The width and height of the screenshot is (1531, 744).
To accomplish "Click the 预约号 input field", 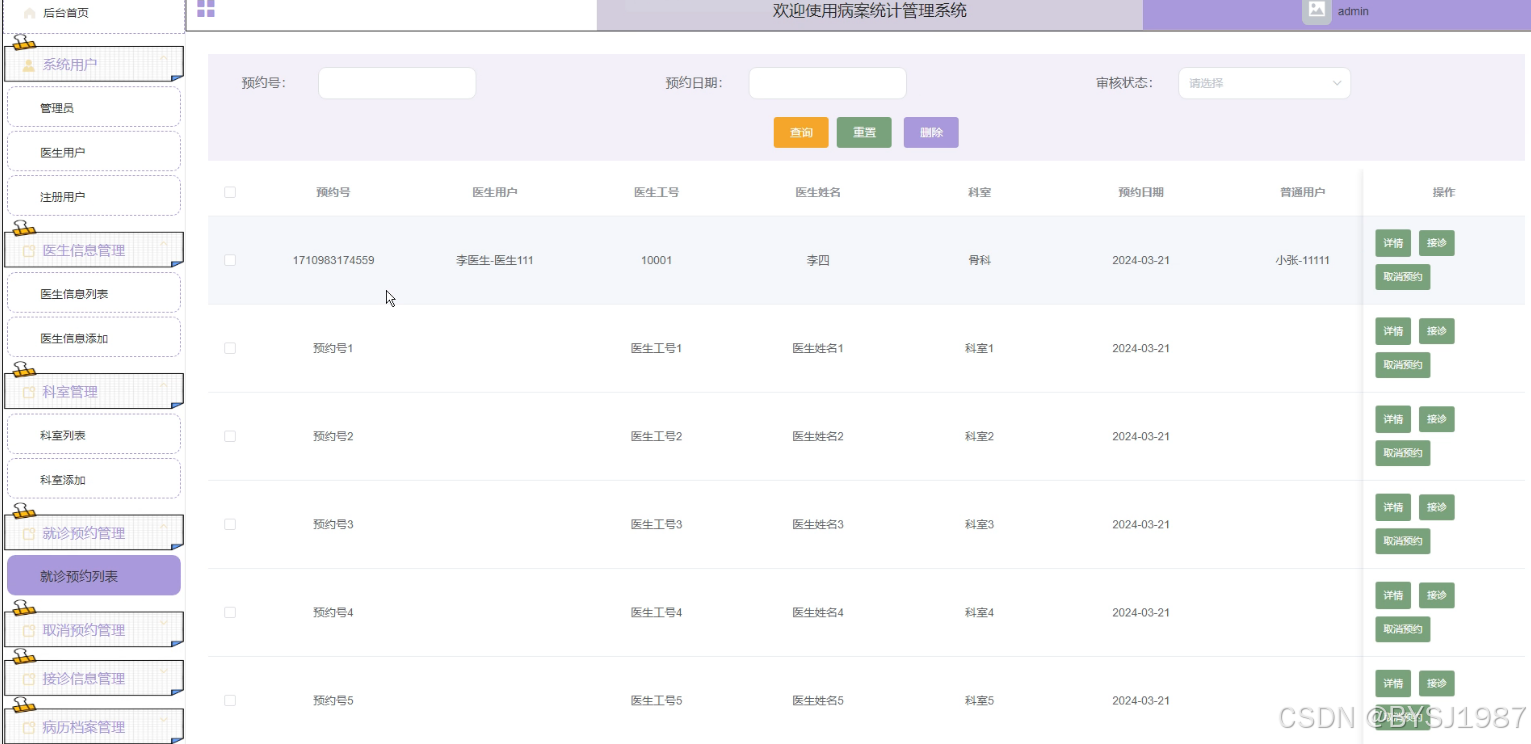I will 397,83.
